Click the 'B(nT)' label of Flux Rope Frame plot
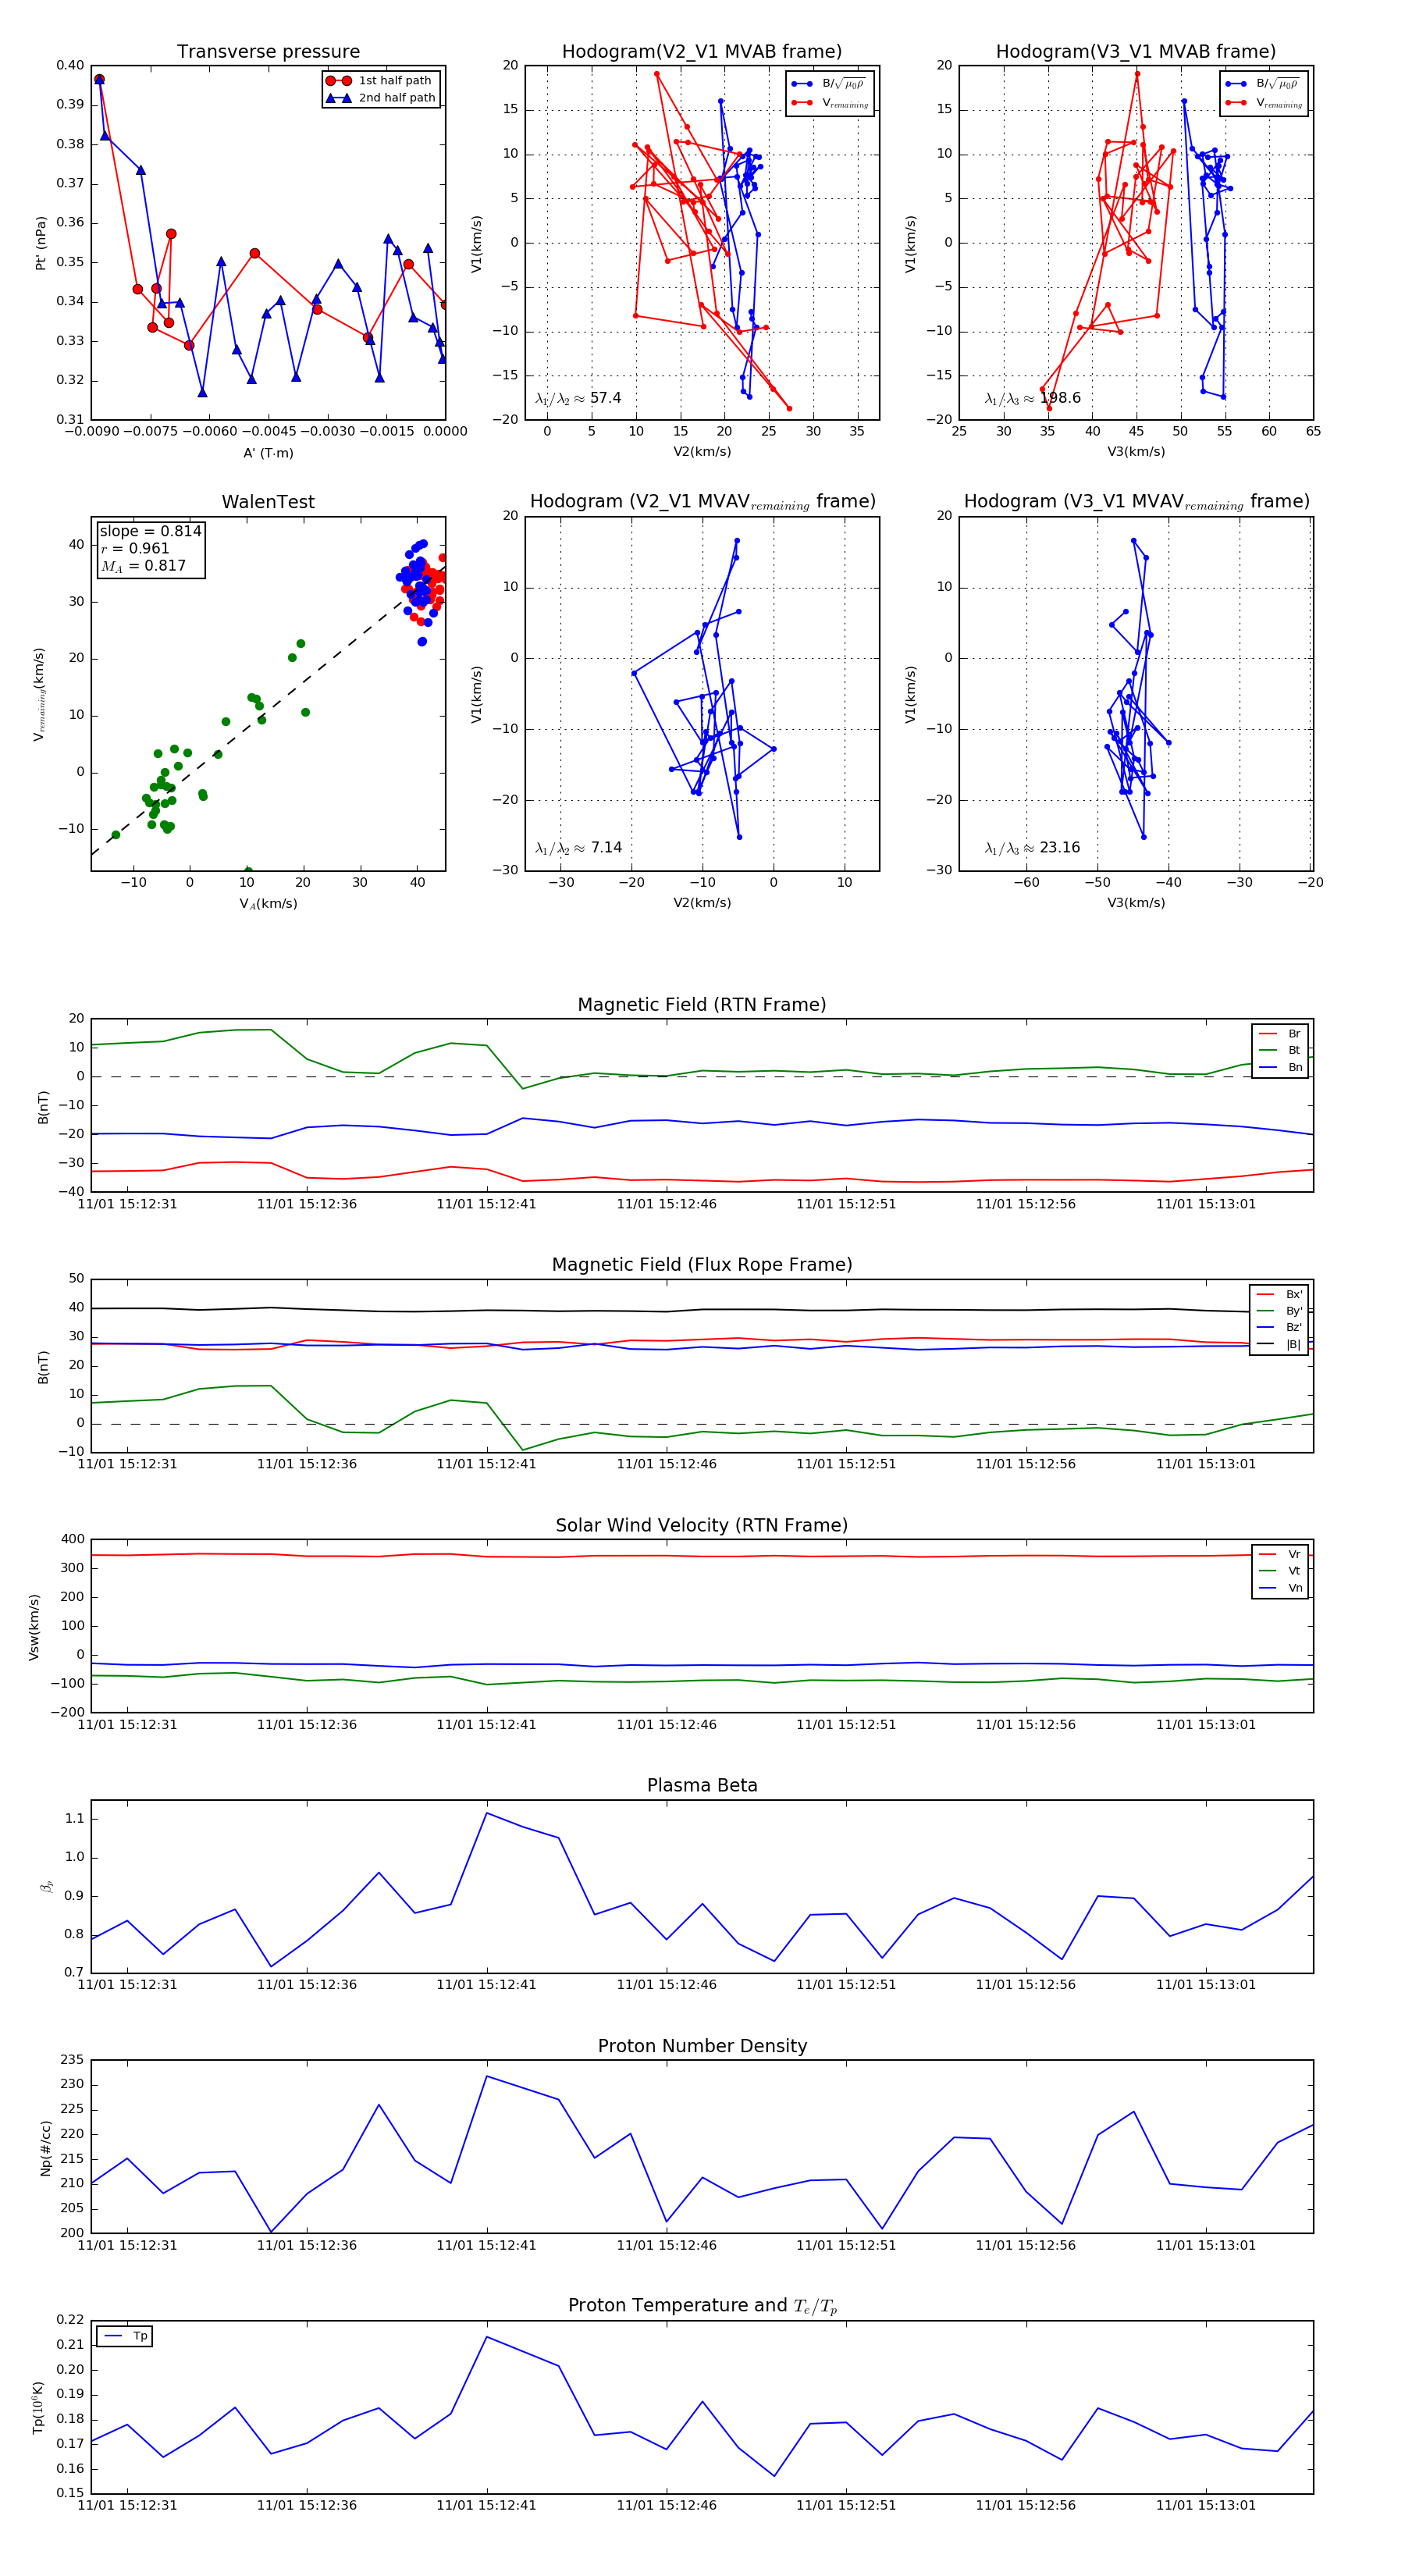This screenshot has height=2576, width=1405. pos(43,1367)
